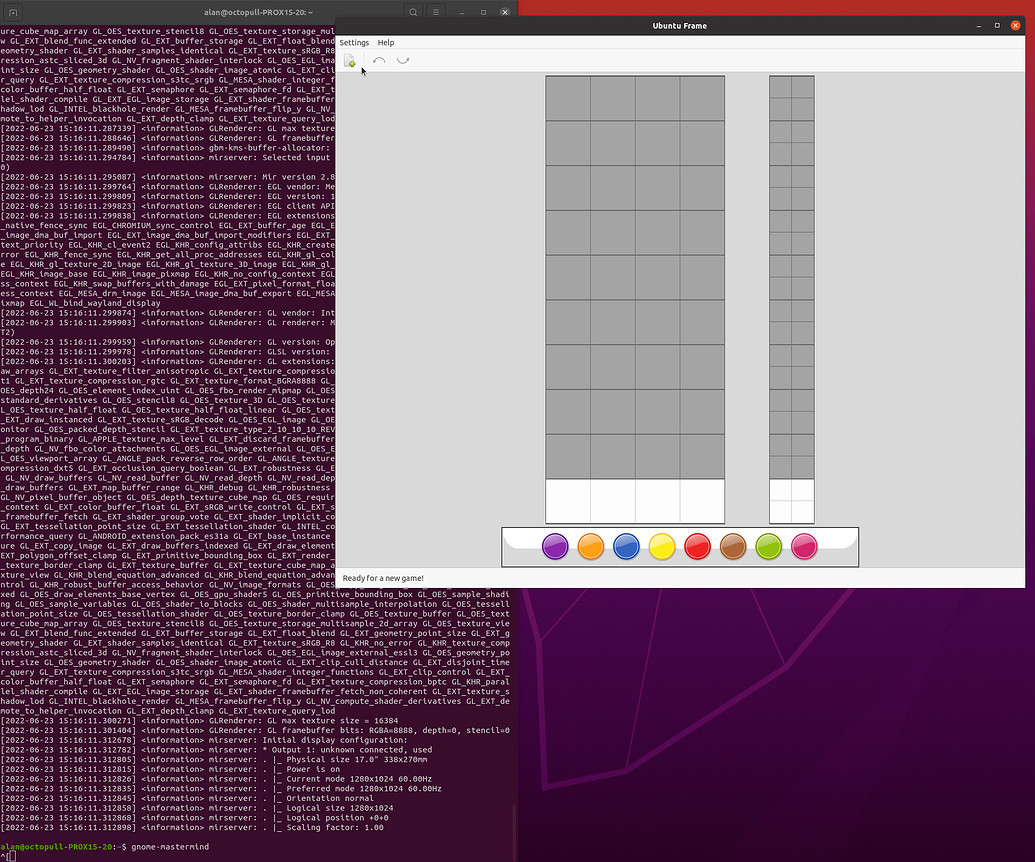
Task: Select the purple peg
Action: coord(555,547)
